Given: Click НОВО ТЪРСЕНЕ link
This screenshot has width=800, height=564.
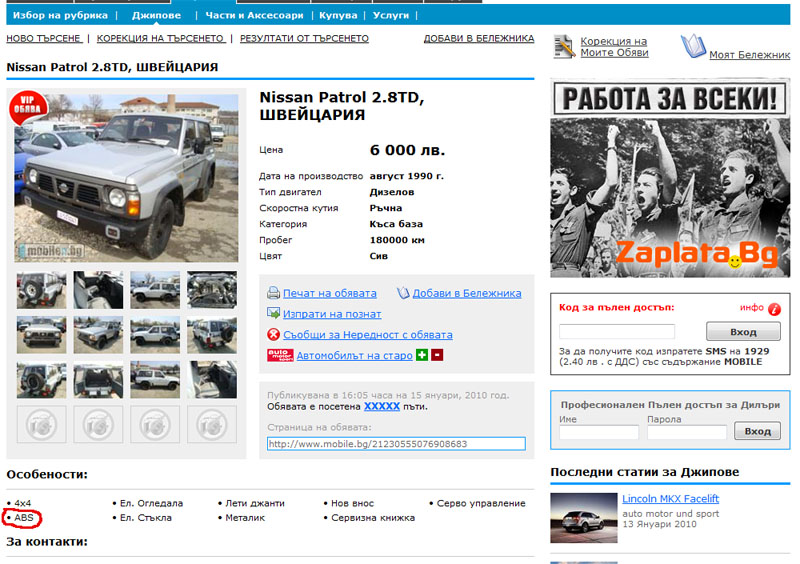Looking at the screenshot, I should pos(43,38).
